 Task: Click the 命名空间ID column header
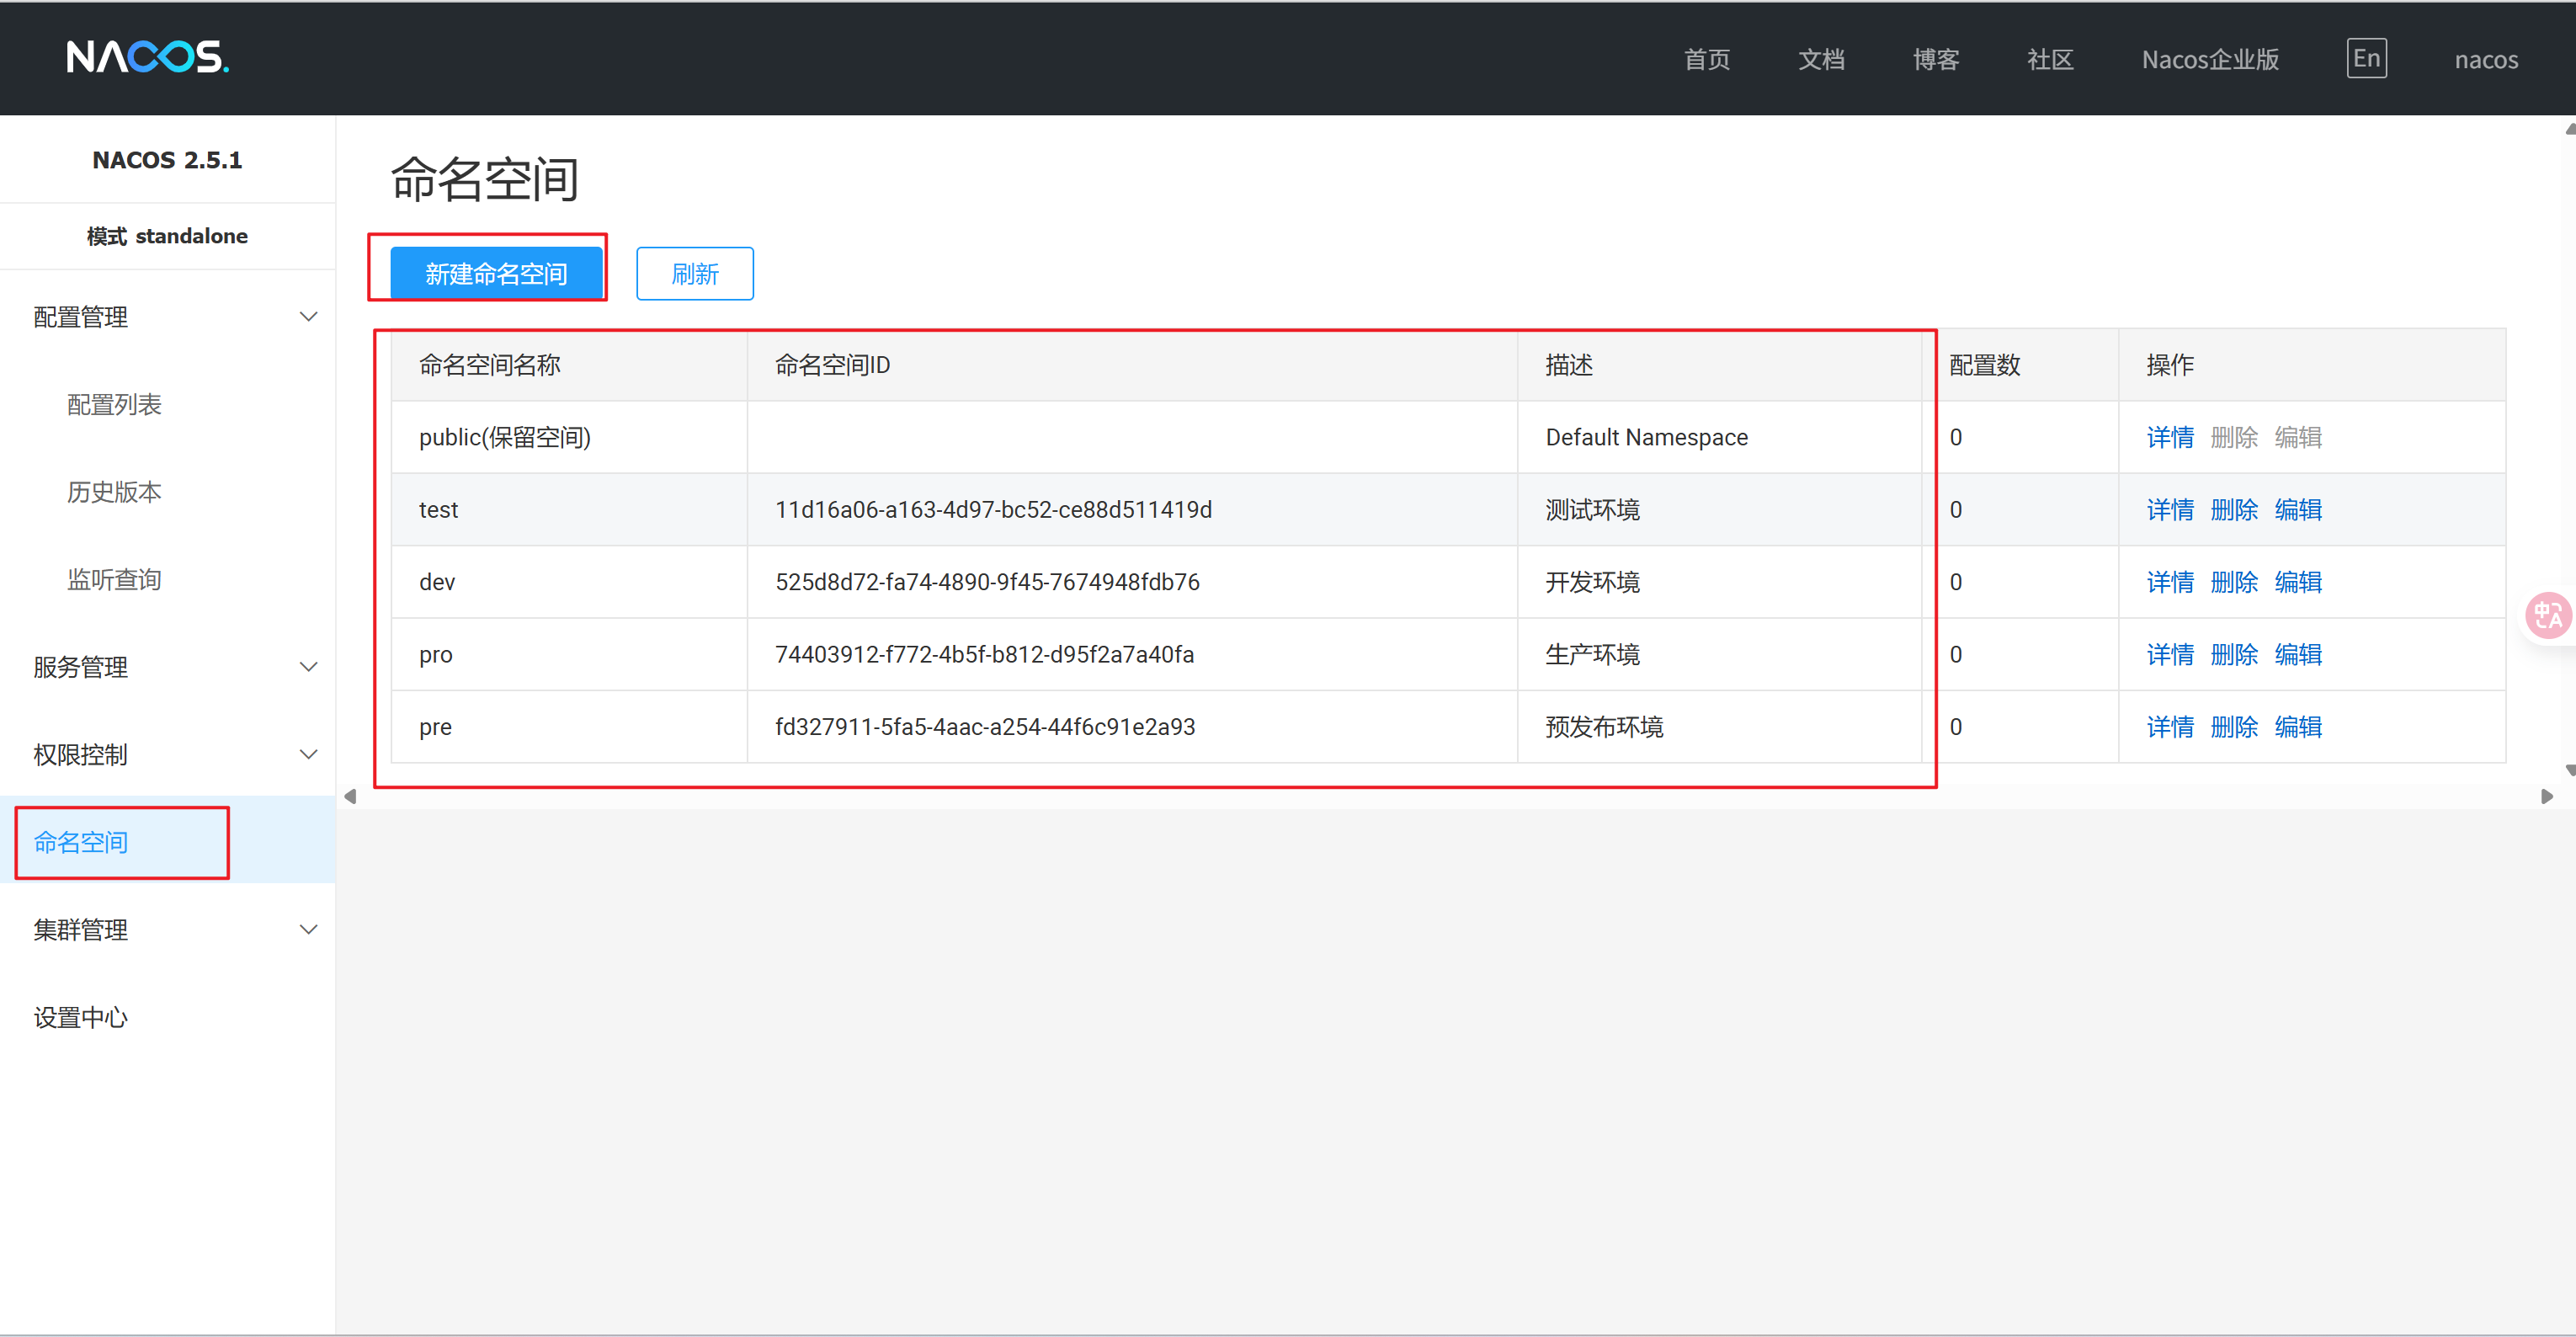1132,365
